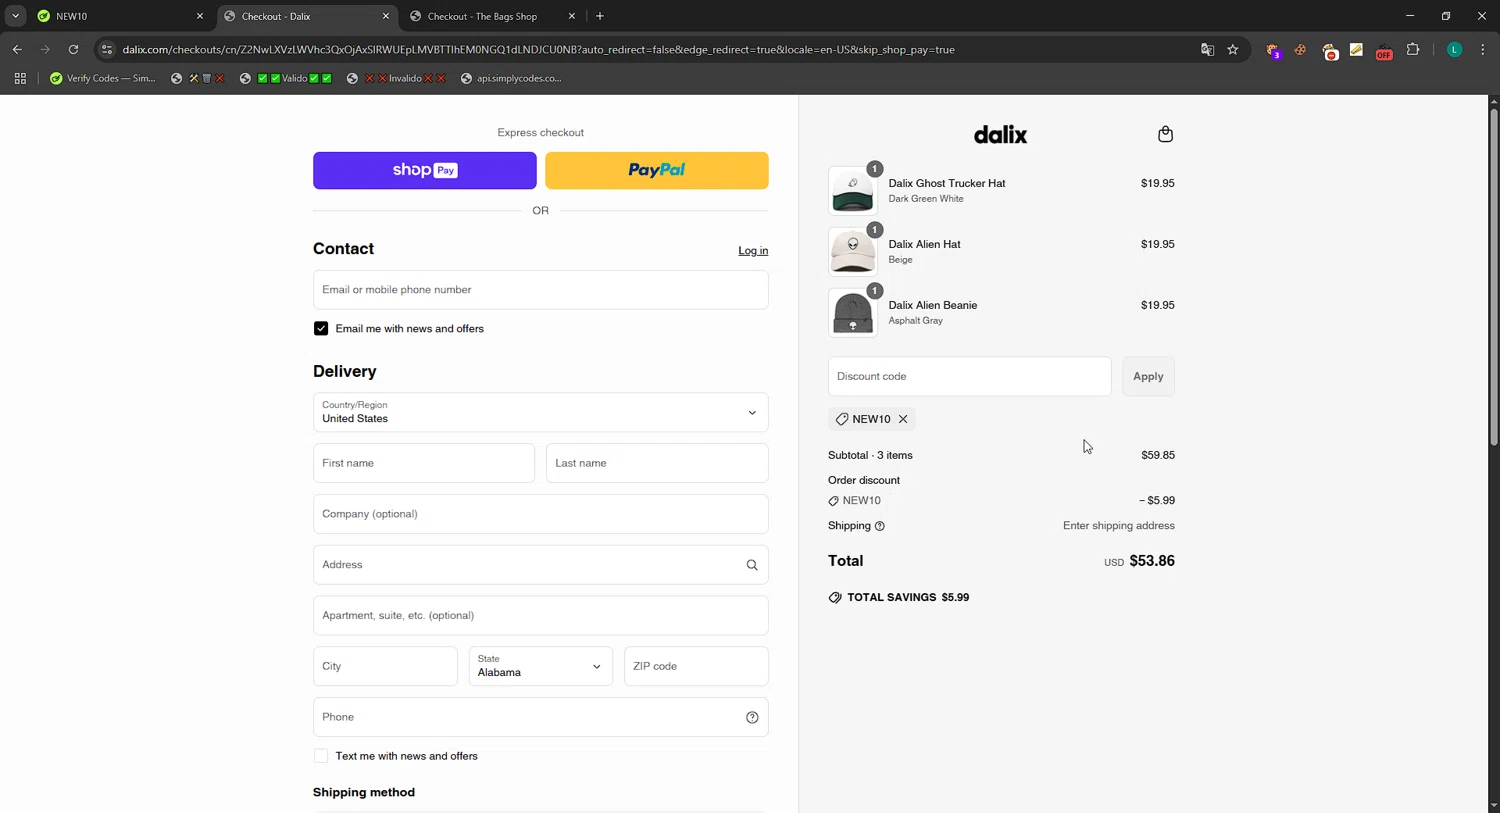The width and height of the screenshot is (1500, 813).
Task: Reload the checkout page
Action: click(x=73, y=49)
